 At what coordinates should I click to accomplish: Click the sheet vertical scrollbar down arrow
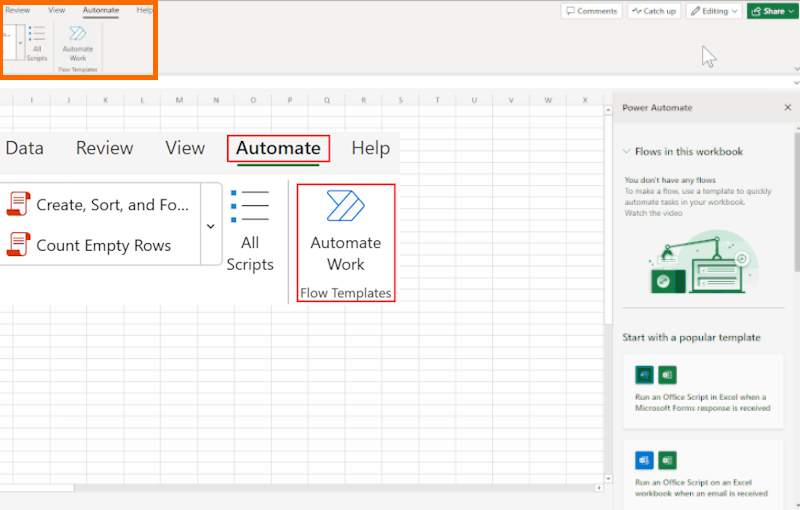[608, 478]
